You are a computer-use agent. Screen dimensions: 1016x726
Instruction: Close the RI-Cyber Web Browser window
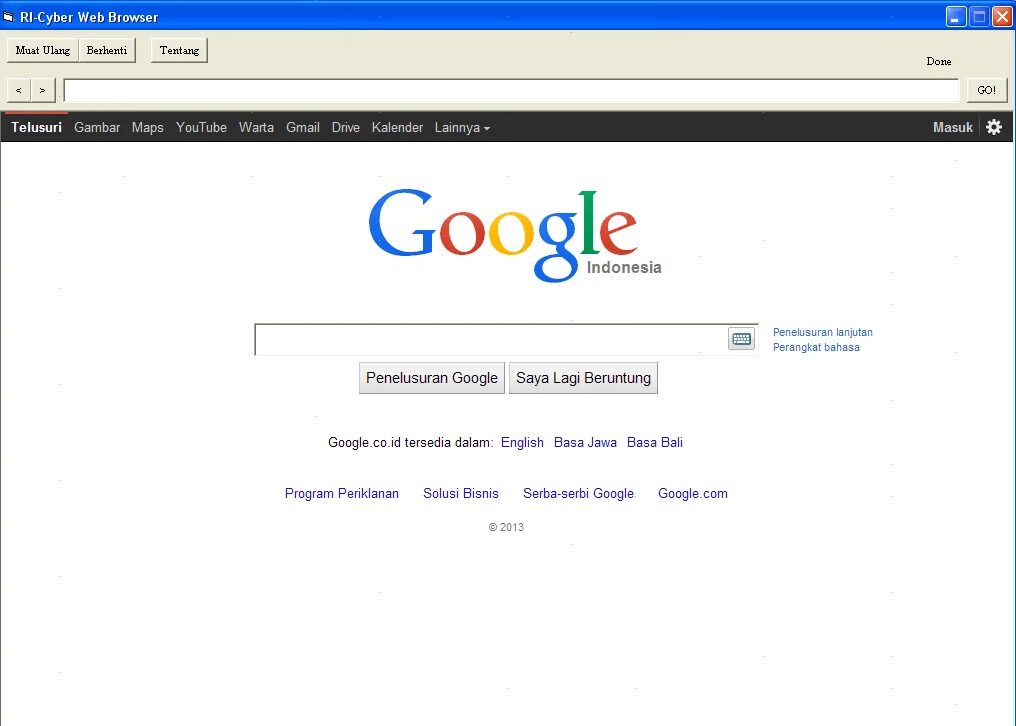[x=1002, y=16]
